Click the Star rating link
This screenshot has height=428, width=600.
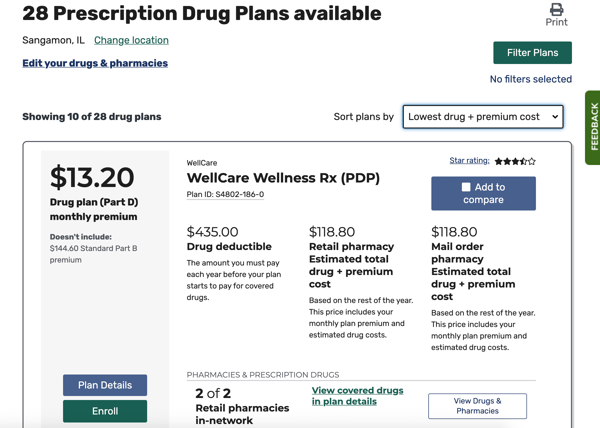(x=469, y=161)
